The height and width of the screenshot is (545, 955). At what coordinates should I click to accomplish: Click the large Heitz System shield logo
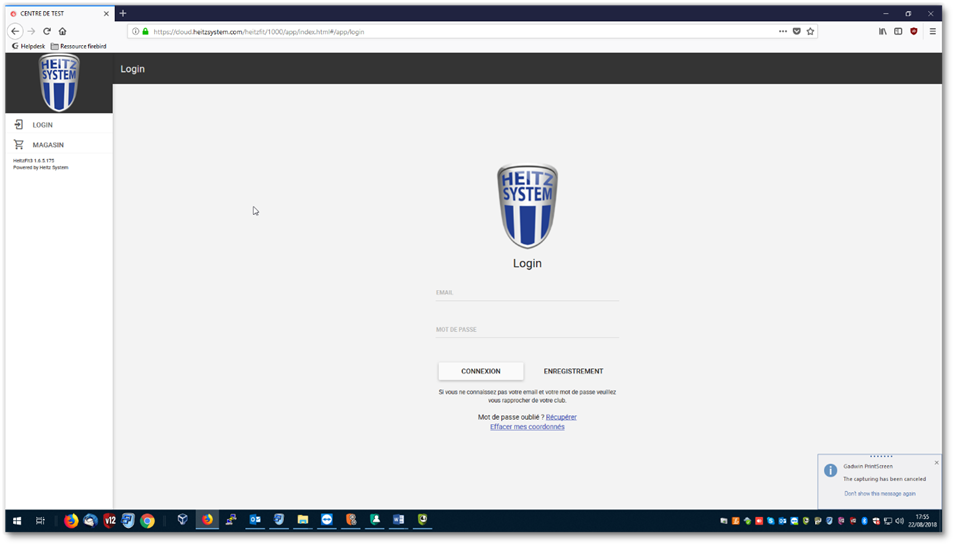click(527, 206)
